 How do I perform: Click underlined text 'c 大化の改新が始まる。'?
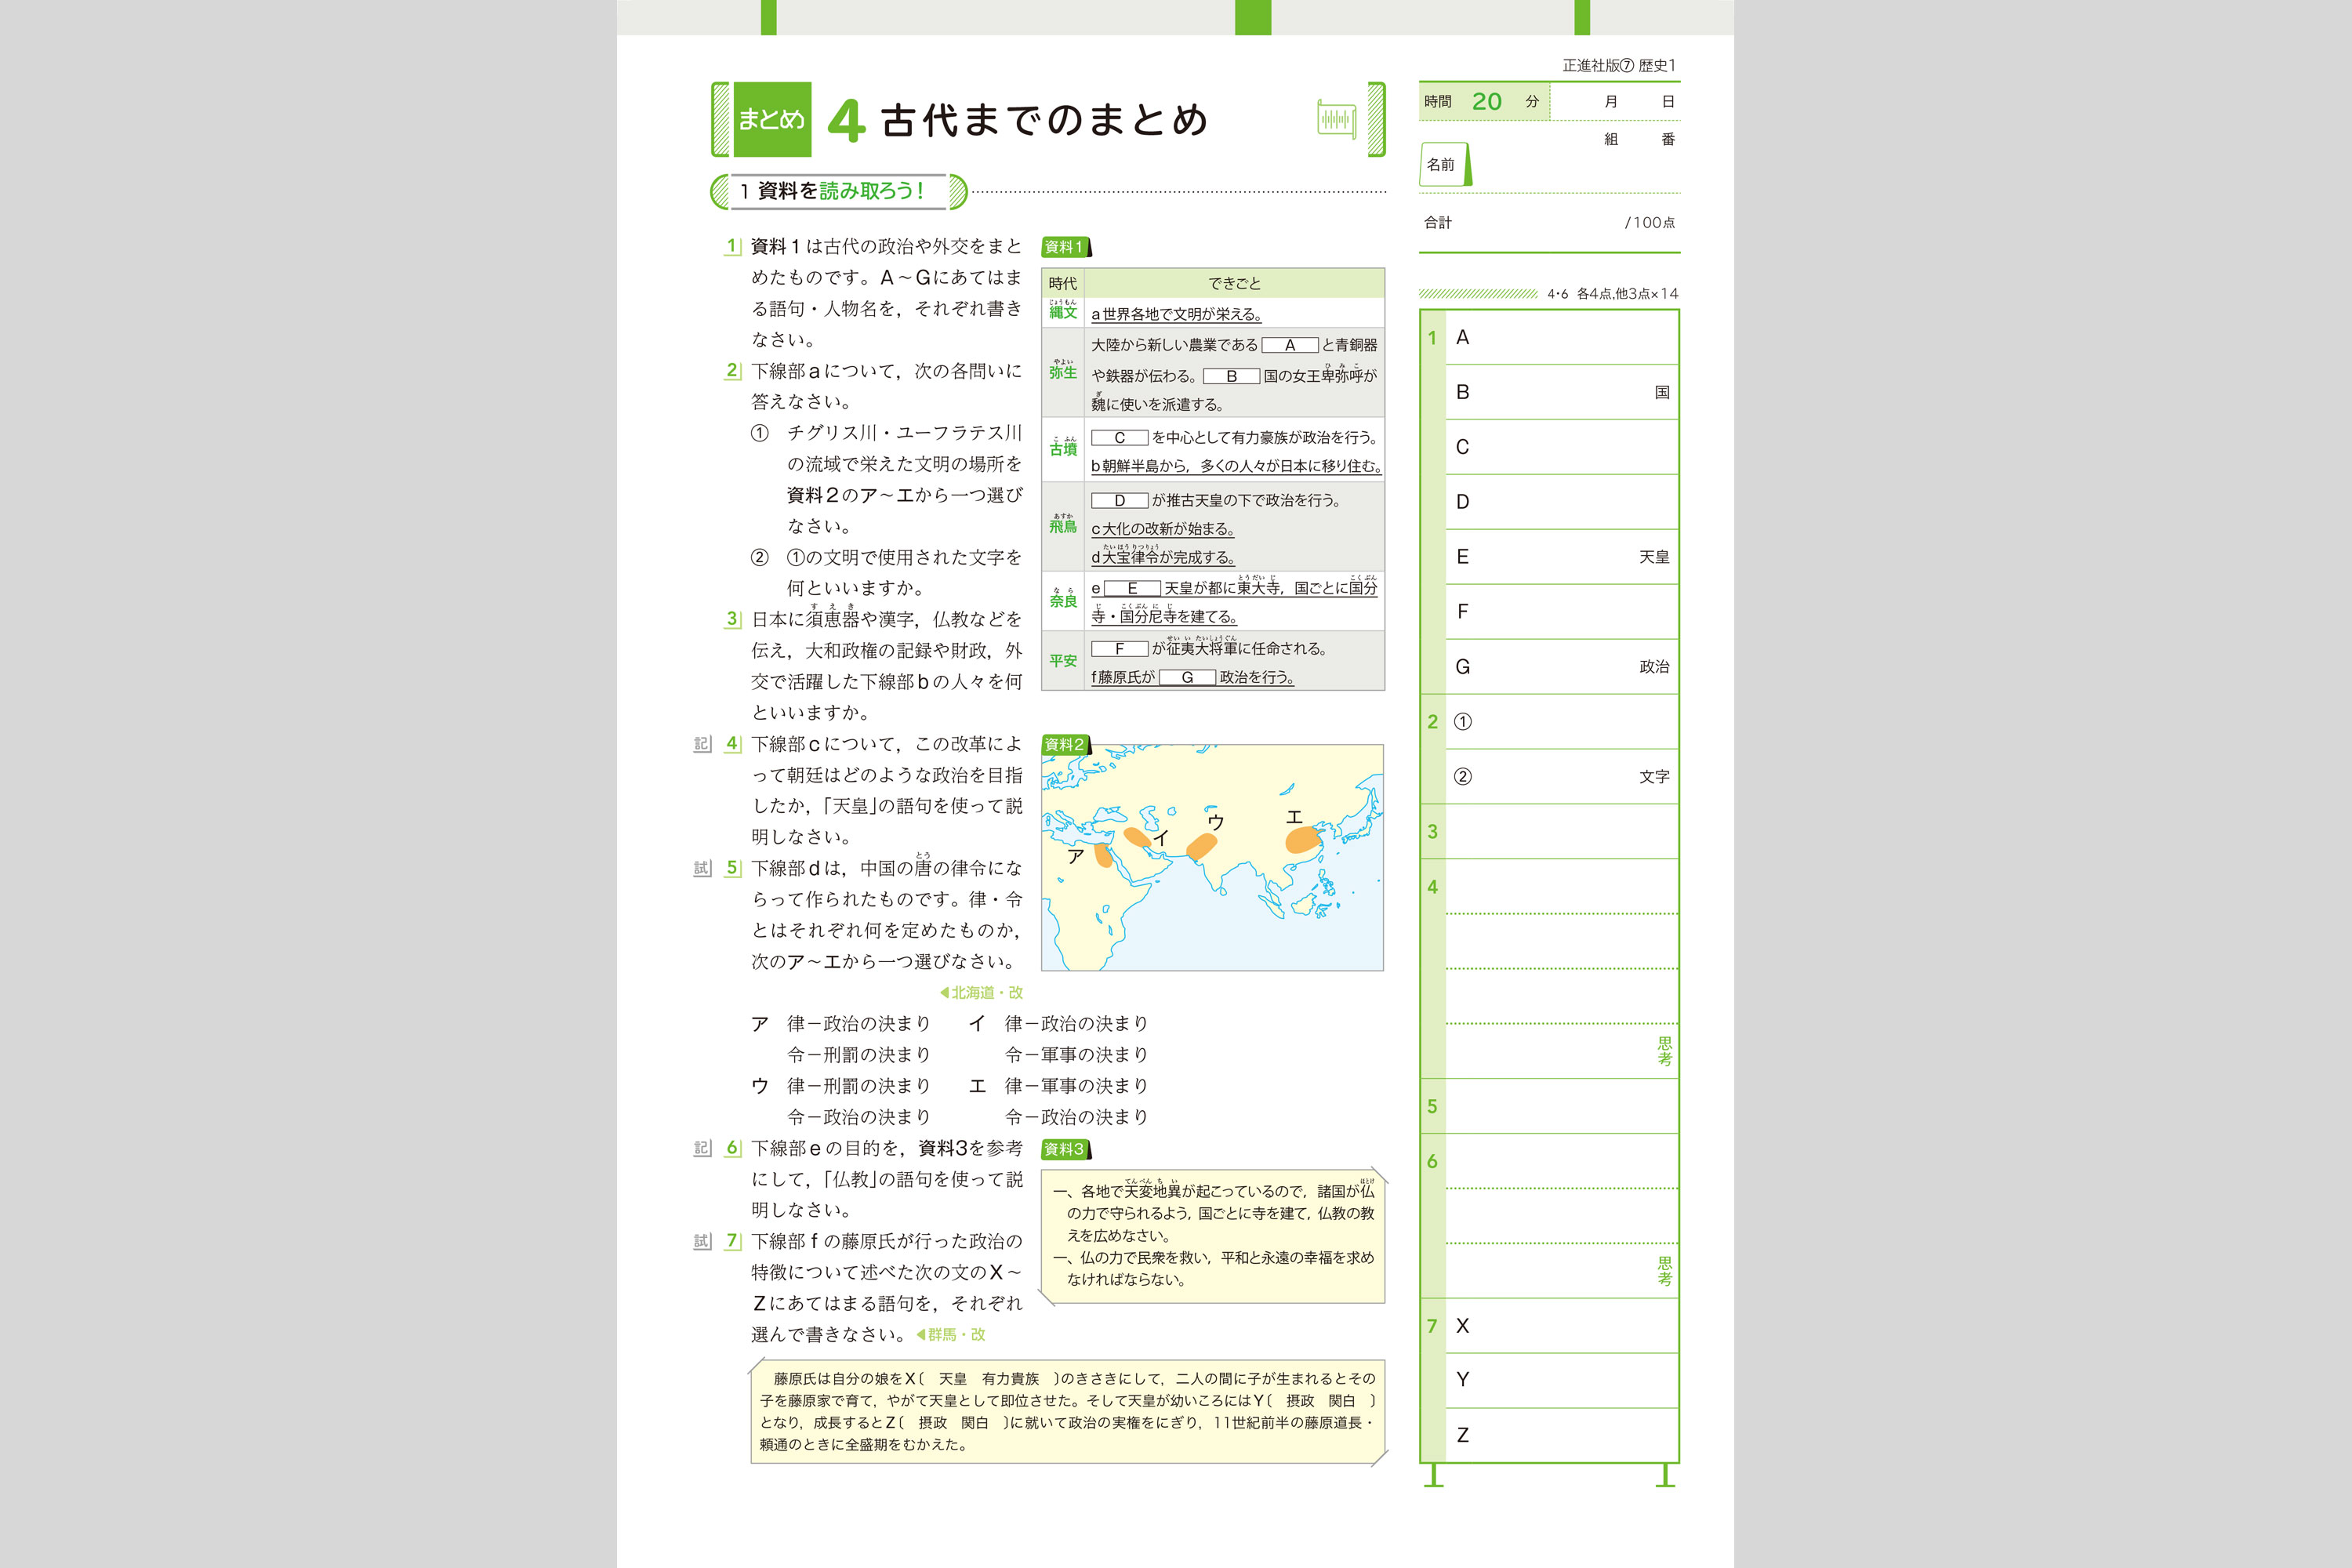(1163, 529)
